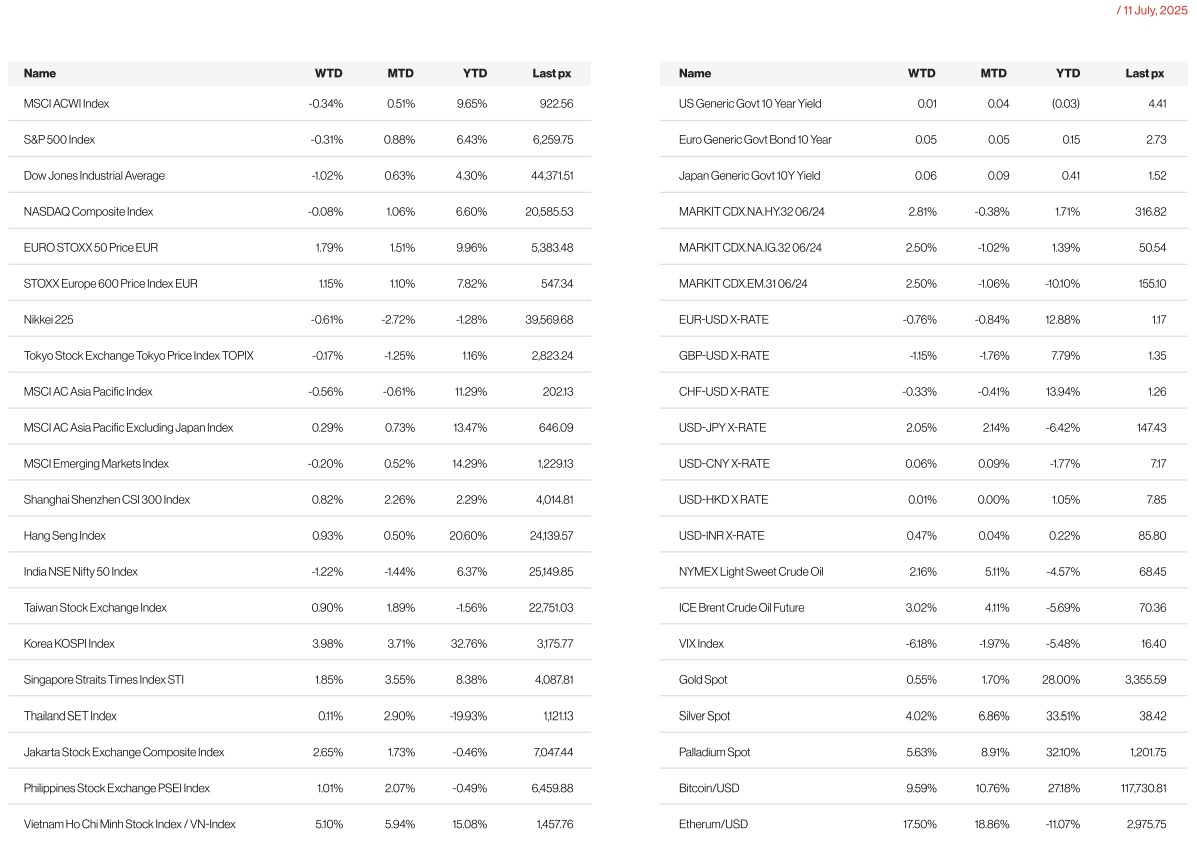This screenshot has width=1197, height=864.
Task: Select the S&P 500 Index label
Action: pyautogui.click(x=59, y=140)
